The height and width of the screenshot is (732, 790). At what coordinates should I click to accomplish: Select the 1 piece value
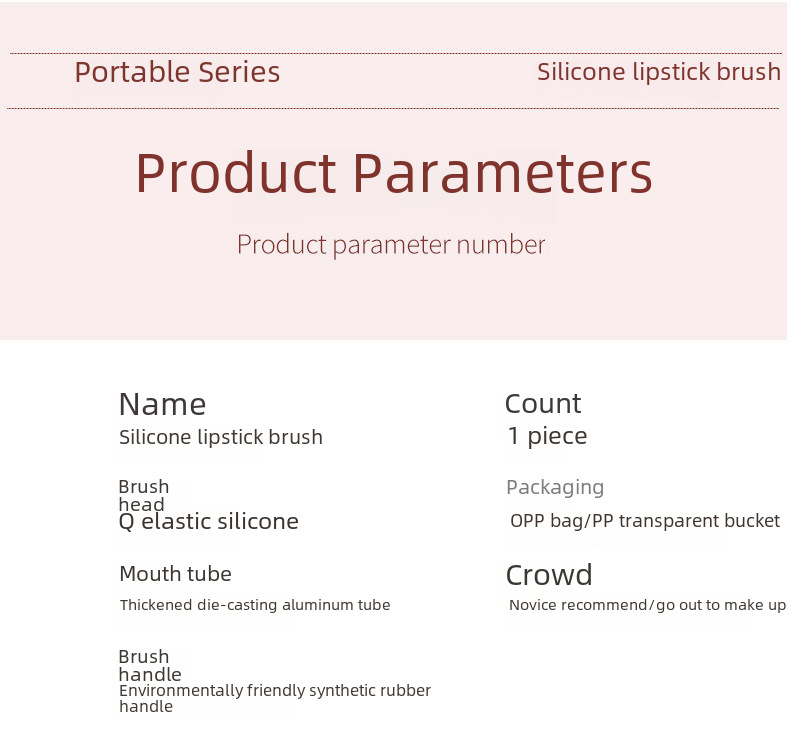(547, 436)
